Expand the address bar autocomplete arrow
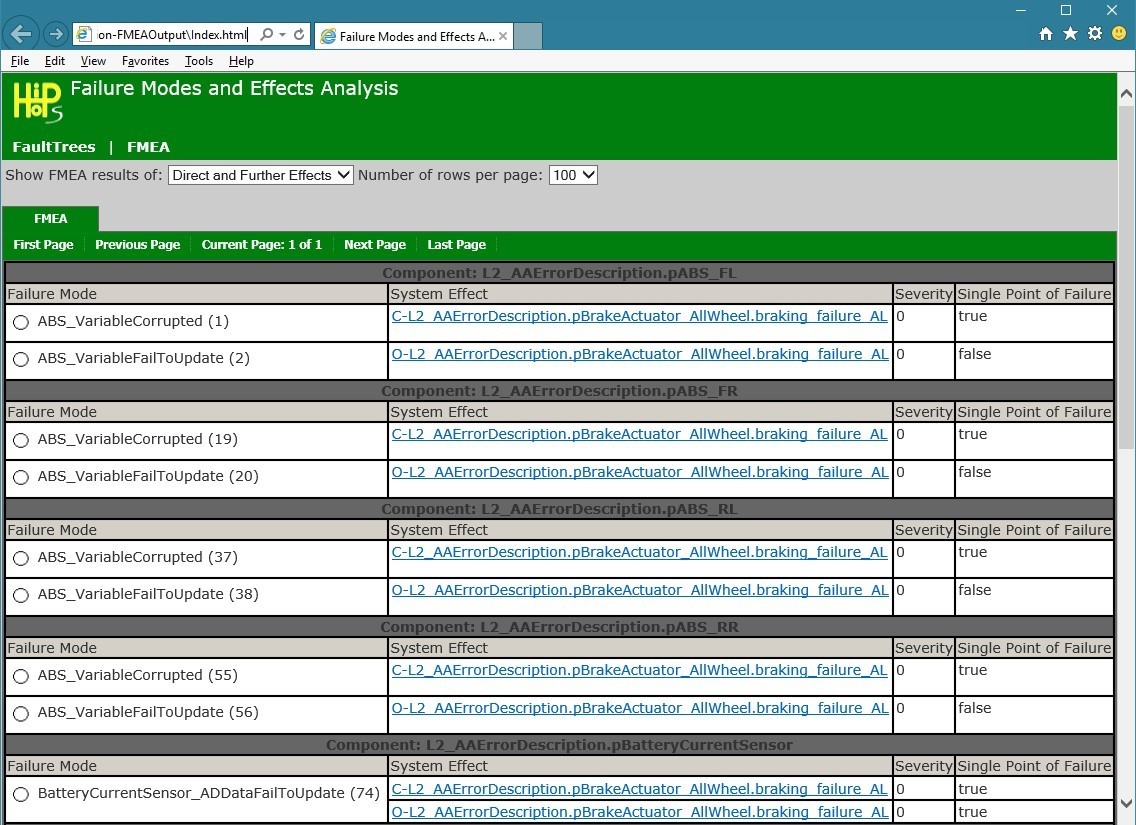The height and width of the screenshot is (825, 1136). [283, 35]
